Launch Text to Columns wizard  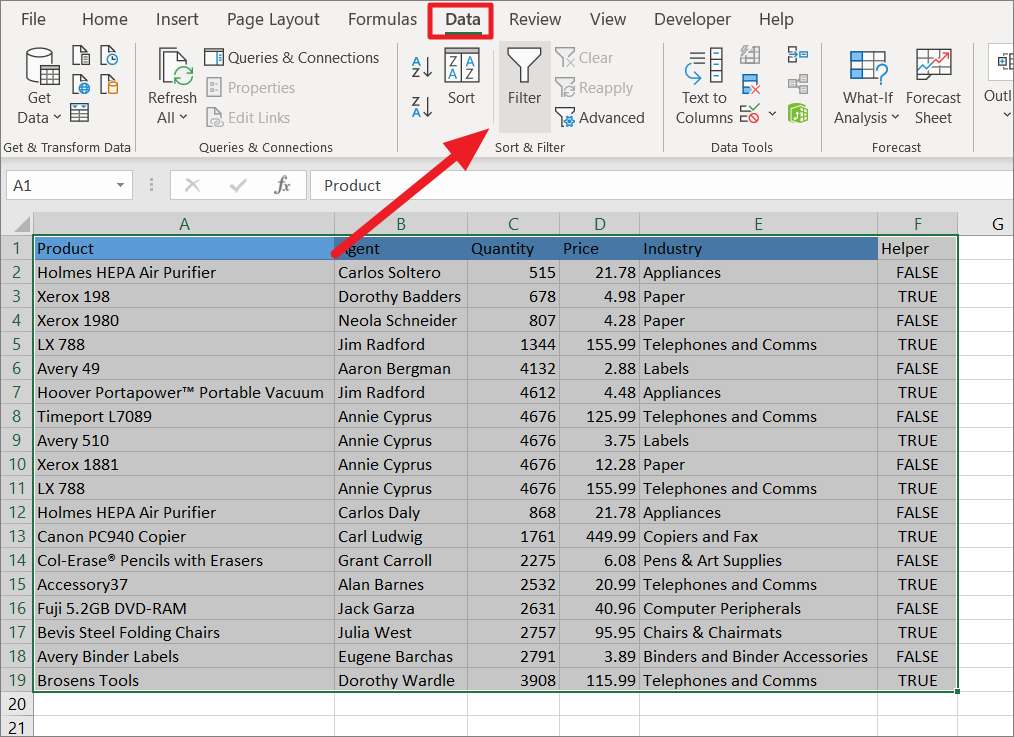[x=704, y=86]
